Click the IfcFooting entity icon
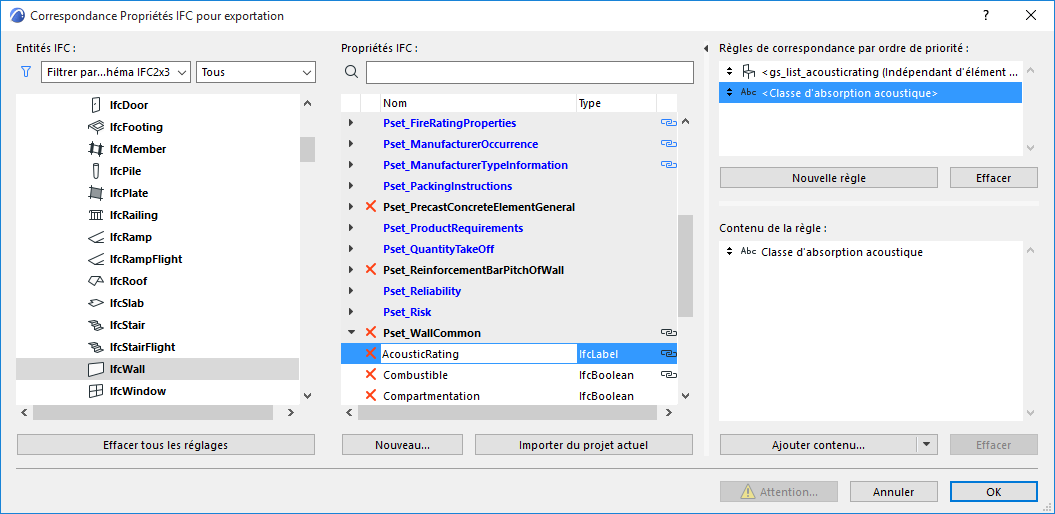Viewport: 1055px width, 514px height. coord(96,127)
